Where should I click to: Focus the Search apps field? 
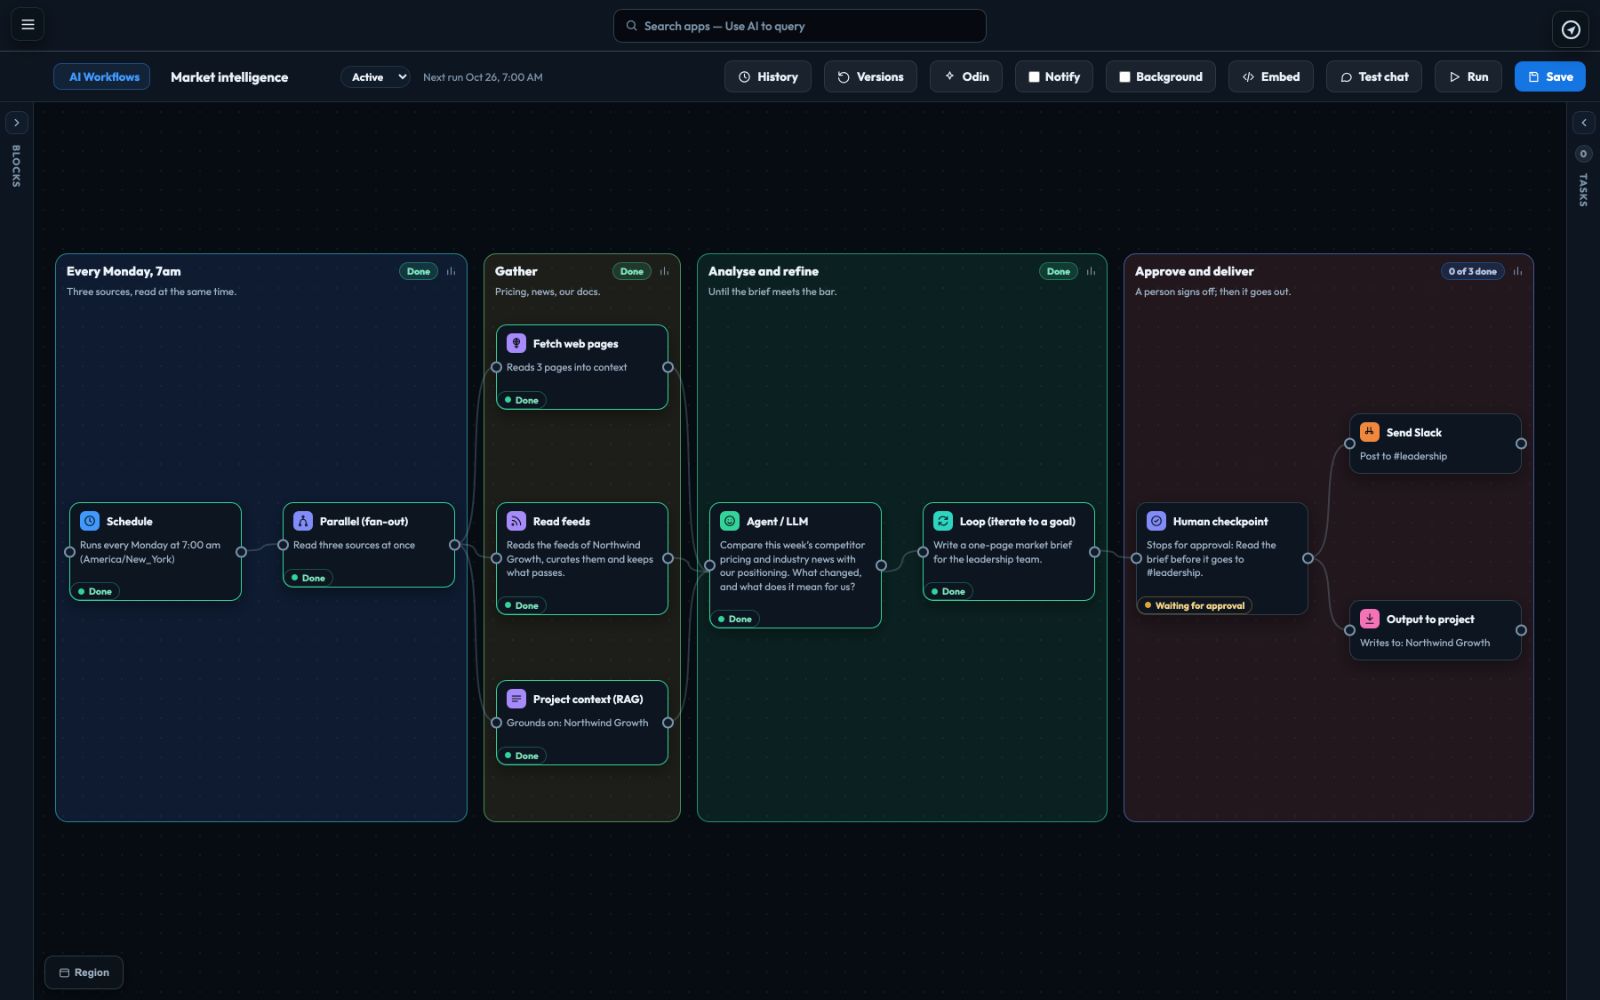800,26
